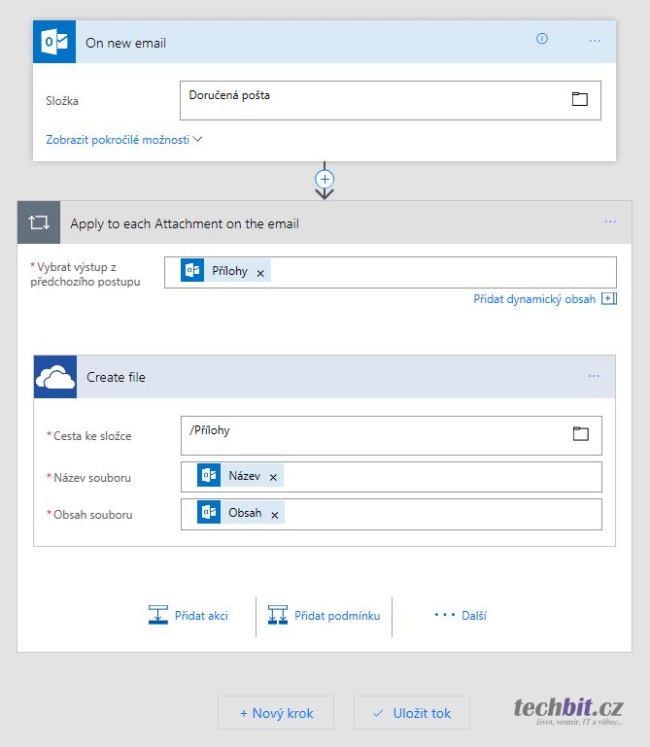Click the info icon on the email trigger

(542, 40)
